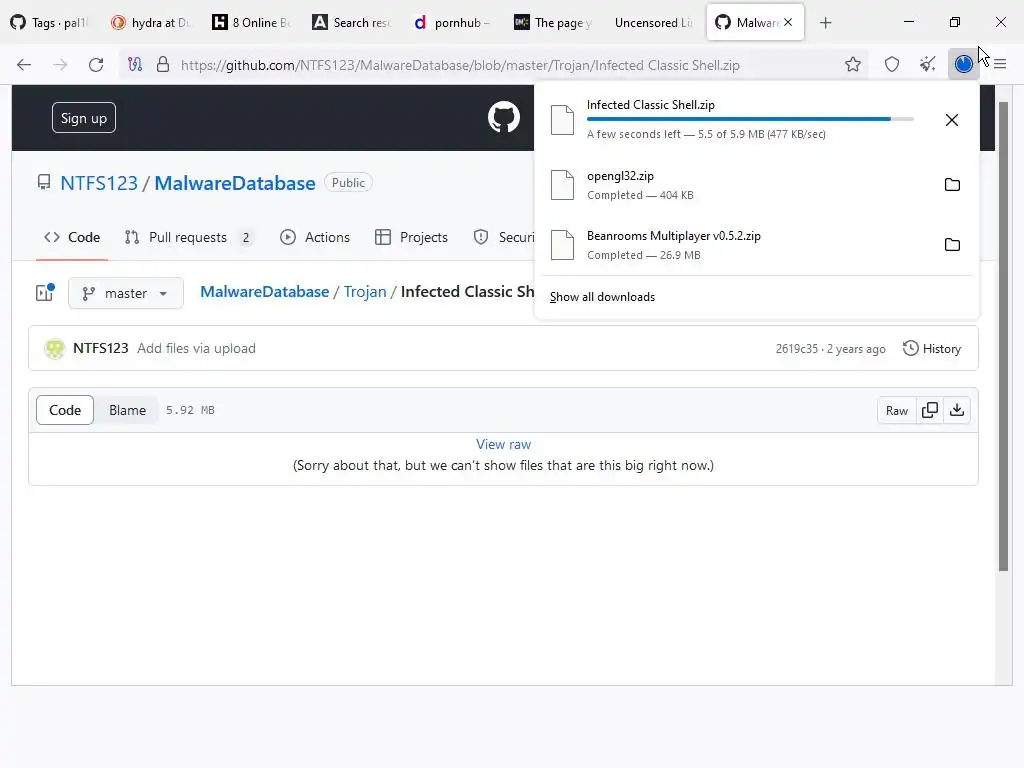Click the pull requests count badge 2

[x=246, y=238]
